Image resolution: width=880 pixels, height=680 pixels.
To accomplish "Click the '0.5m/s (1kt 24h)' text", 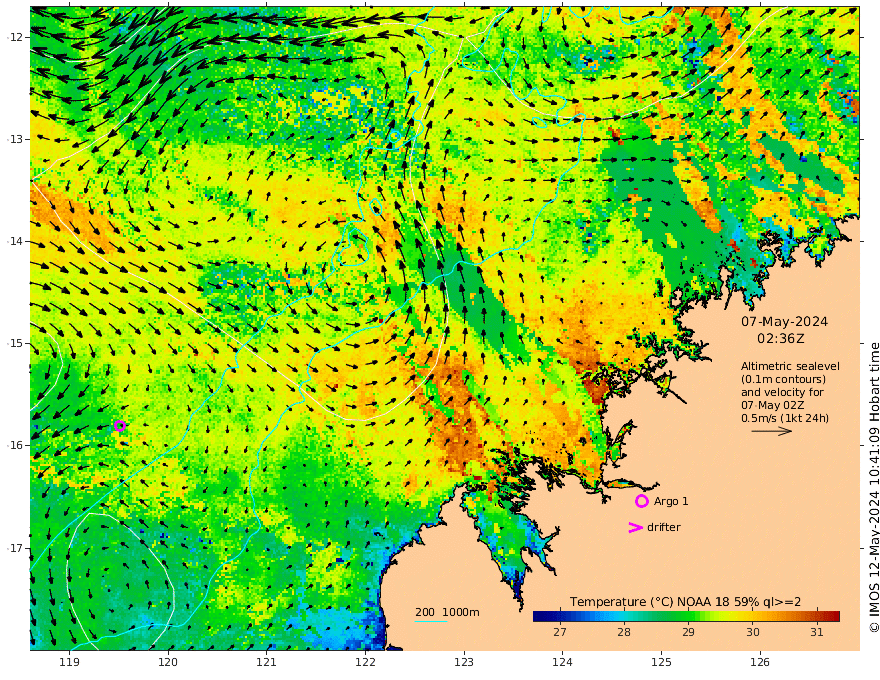I will tap(785, 418).
